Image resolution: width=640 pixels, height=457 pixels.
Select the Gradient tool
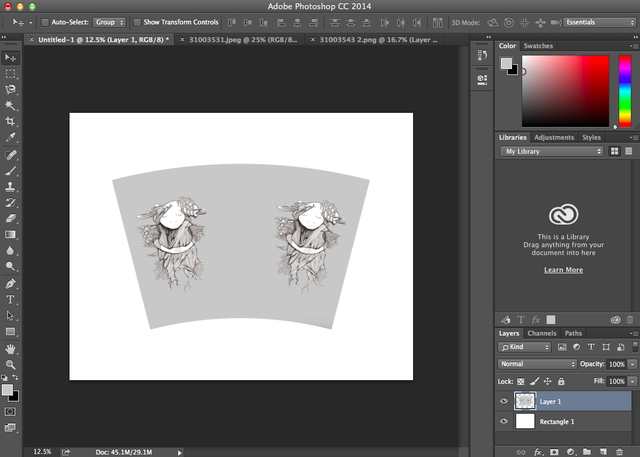(x=10, y=234)
